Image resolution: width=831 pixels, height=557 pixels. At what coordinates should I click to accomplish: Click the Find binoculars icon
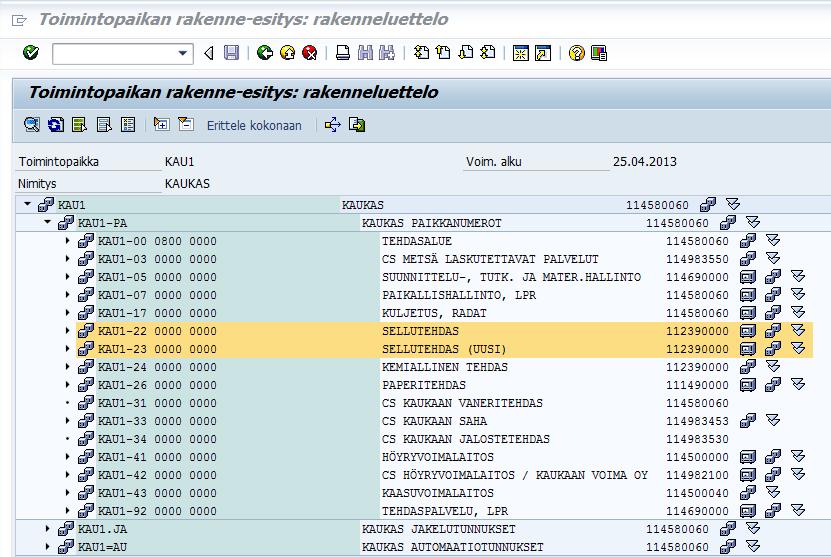point(365,52)
